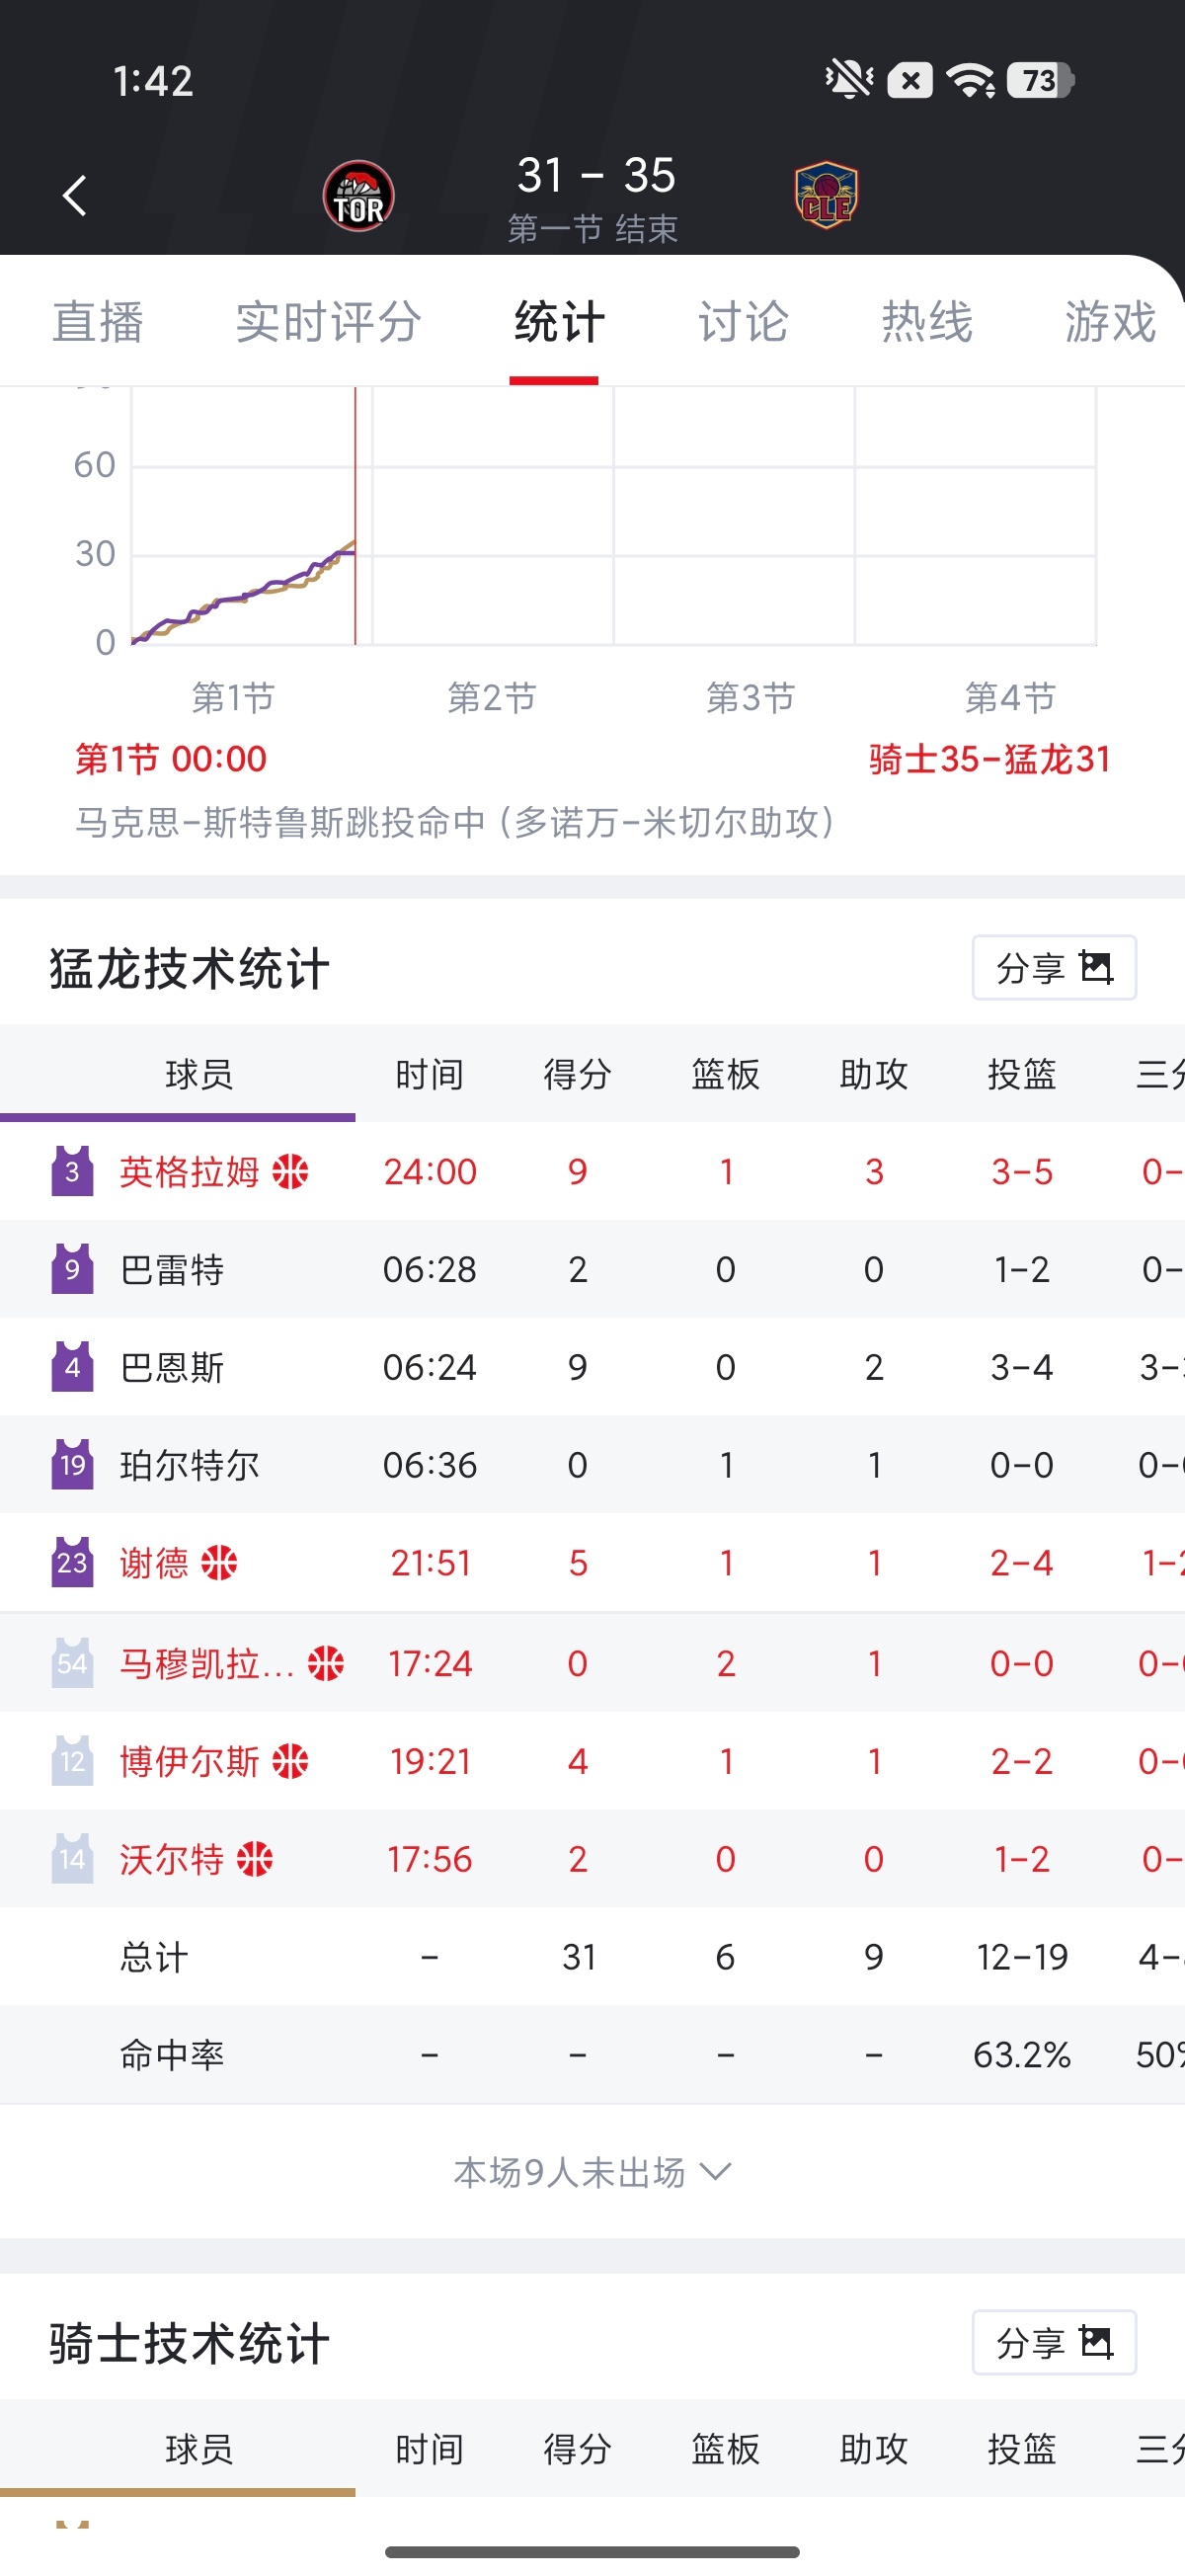
Task: Tap the number 14 jersey icon for 沃尔特
Action: tap(72, 1859)
